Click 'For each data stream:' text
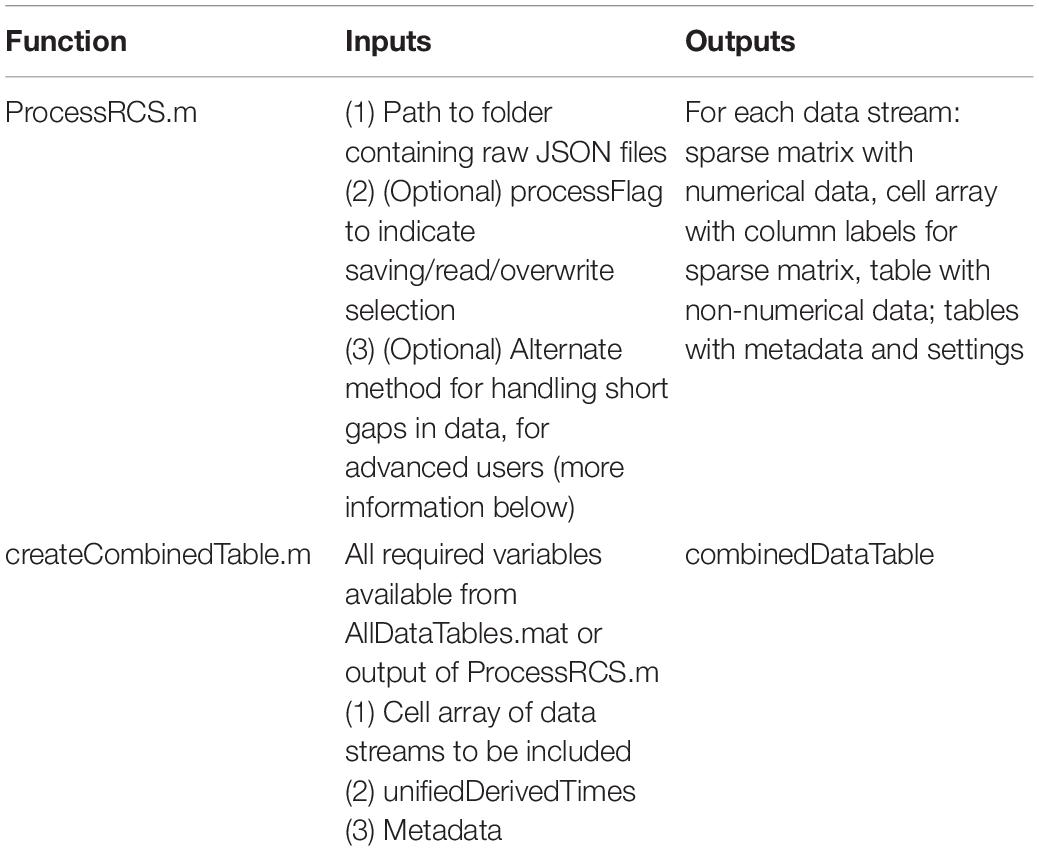Screen dimensions: 1039x851 (x=822, y=113)
